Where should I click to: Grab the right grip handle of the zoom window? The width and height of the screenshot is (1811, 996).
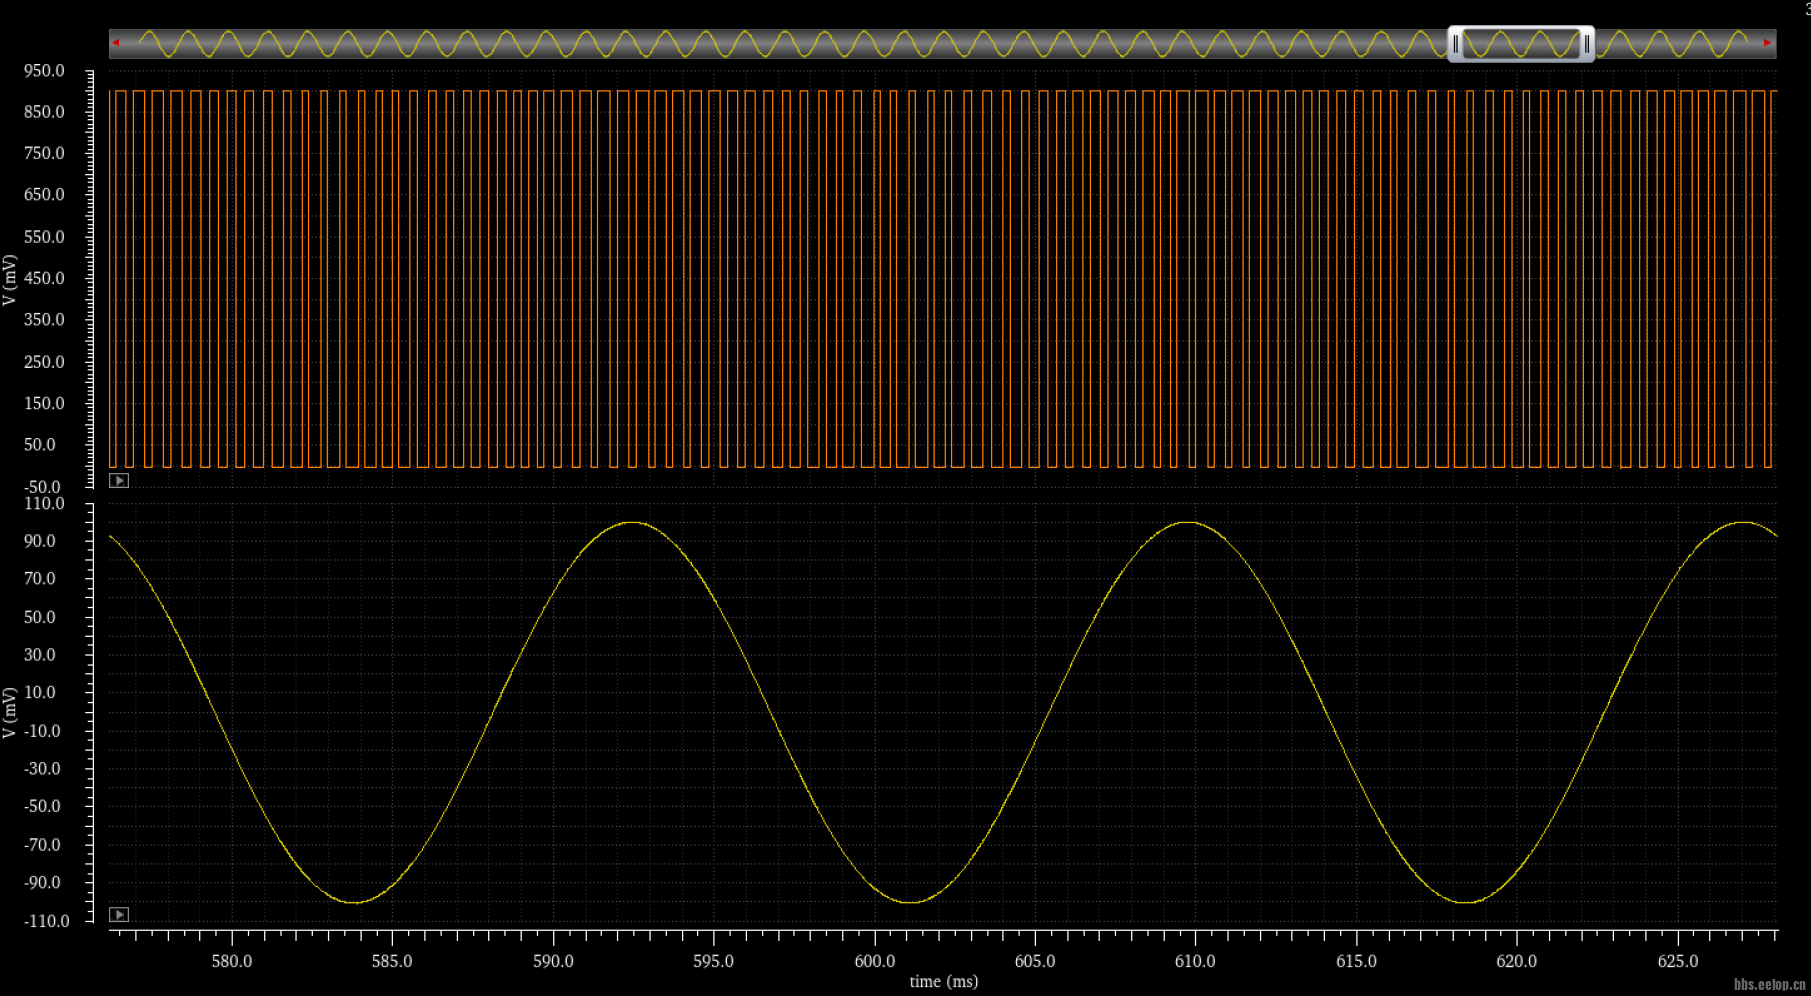[x=1586, y=44]
